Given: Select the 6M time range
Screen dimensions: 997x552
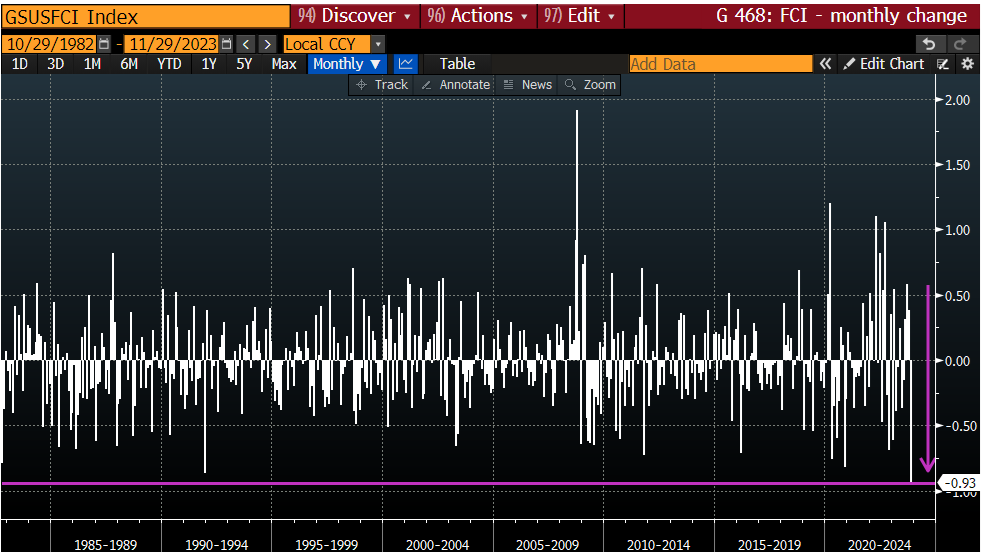Looking at the screenshot, I should coord(129,64).
